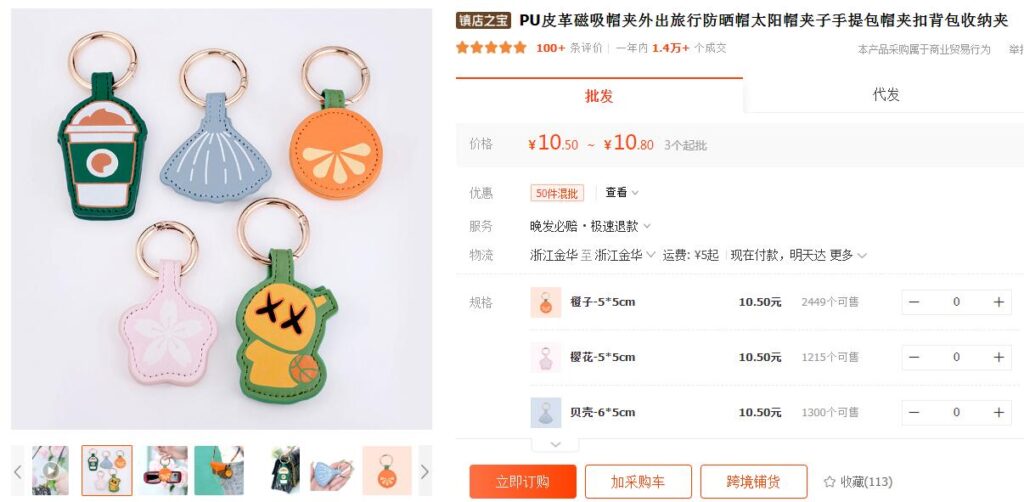1024x502 pixels.
Task: Increase quantity for 橙子-5*5cm
Action: point(999,302)
